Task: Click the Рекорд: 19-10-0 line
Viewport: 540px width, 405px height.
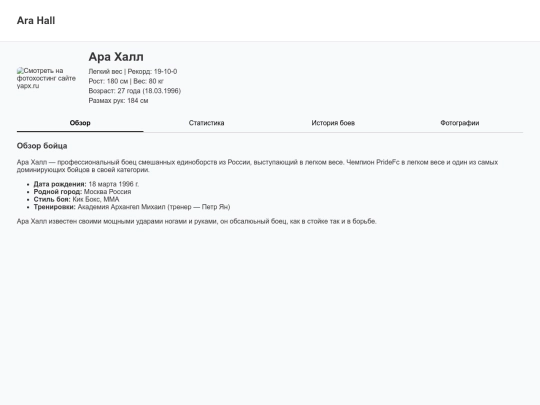Action: click(133, 72)
